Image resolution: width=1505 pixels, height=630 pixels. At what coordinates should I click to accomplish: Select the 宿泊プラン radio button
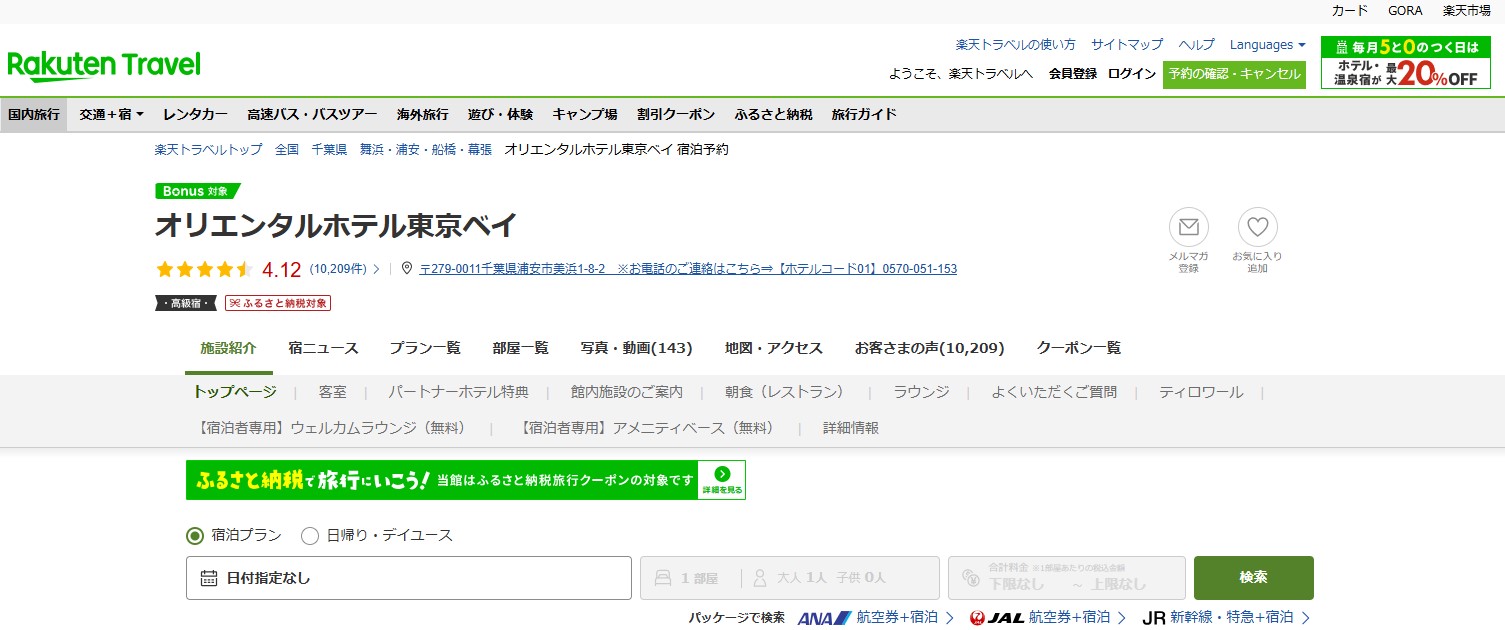(195, 536)
